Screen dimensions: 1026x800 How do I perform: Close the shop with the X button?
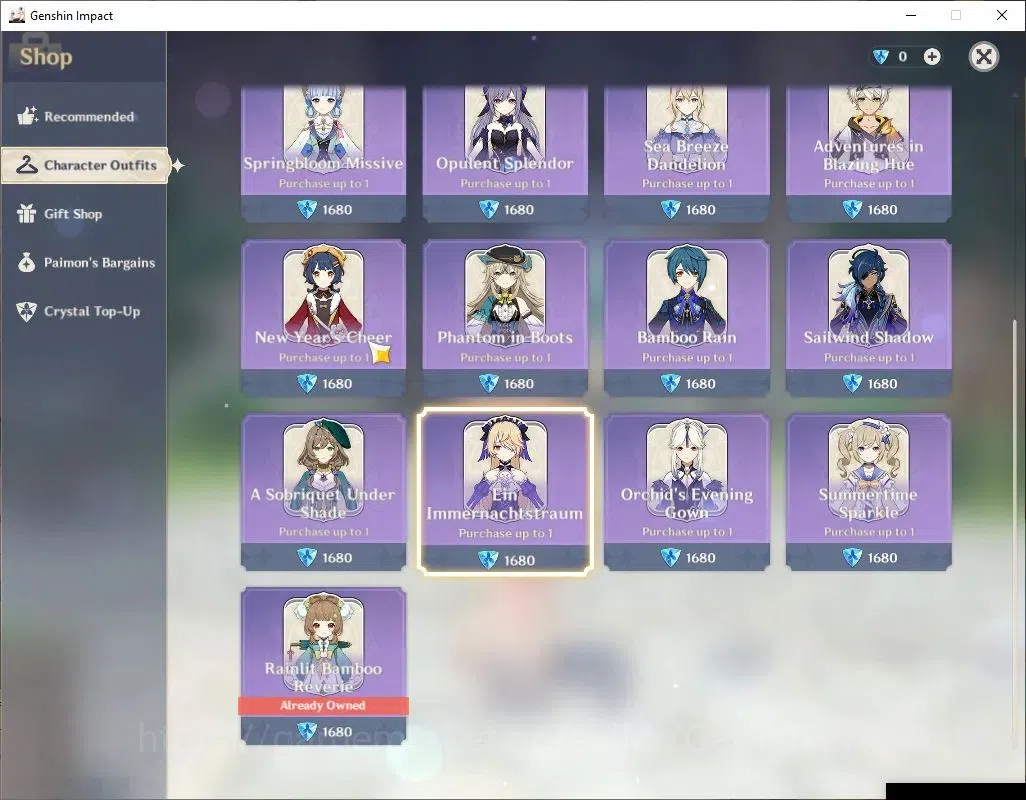(x=983, y=57)
